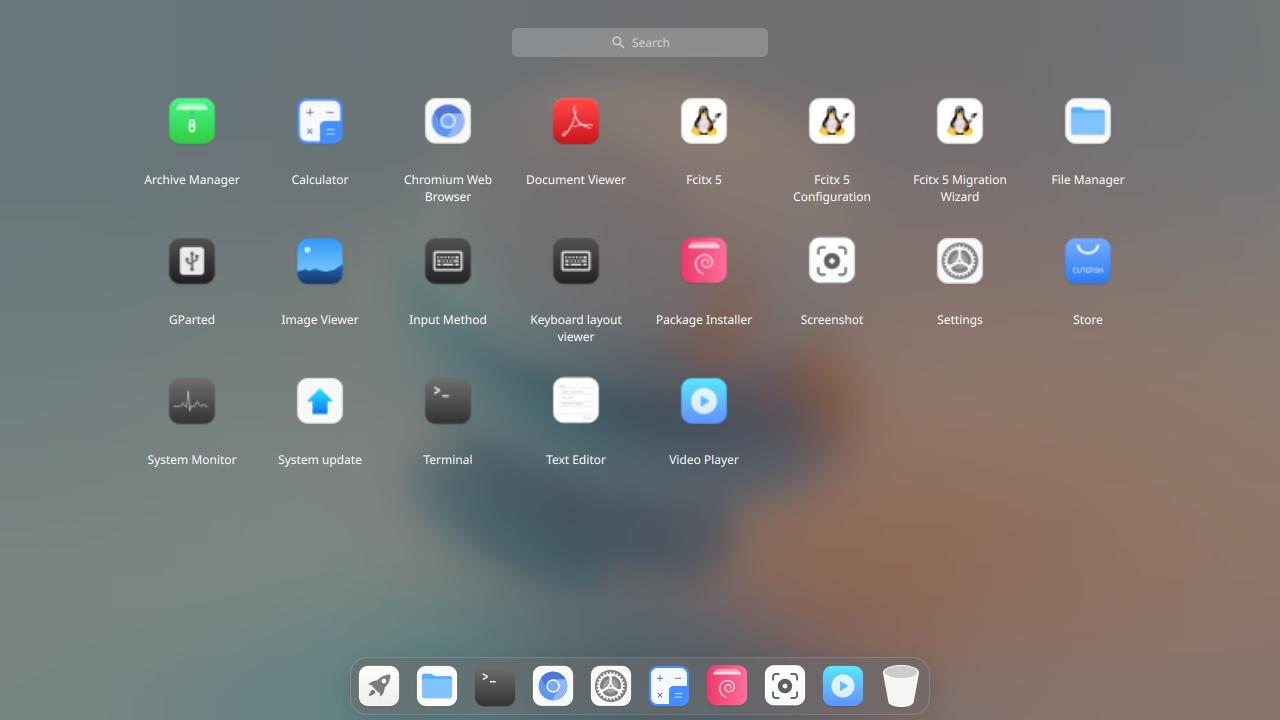Click the rocket launcher icon in dock
Image resolution: width=1280 pixels, height=720 pixels.
click(x=379, y=686)
